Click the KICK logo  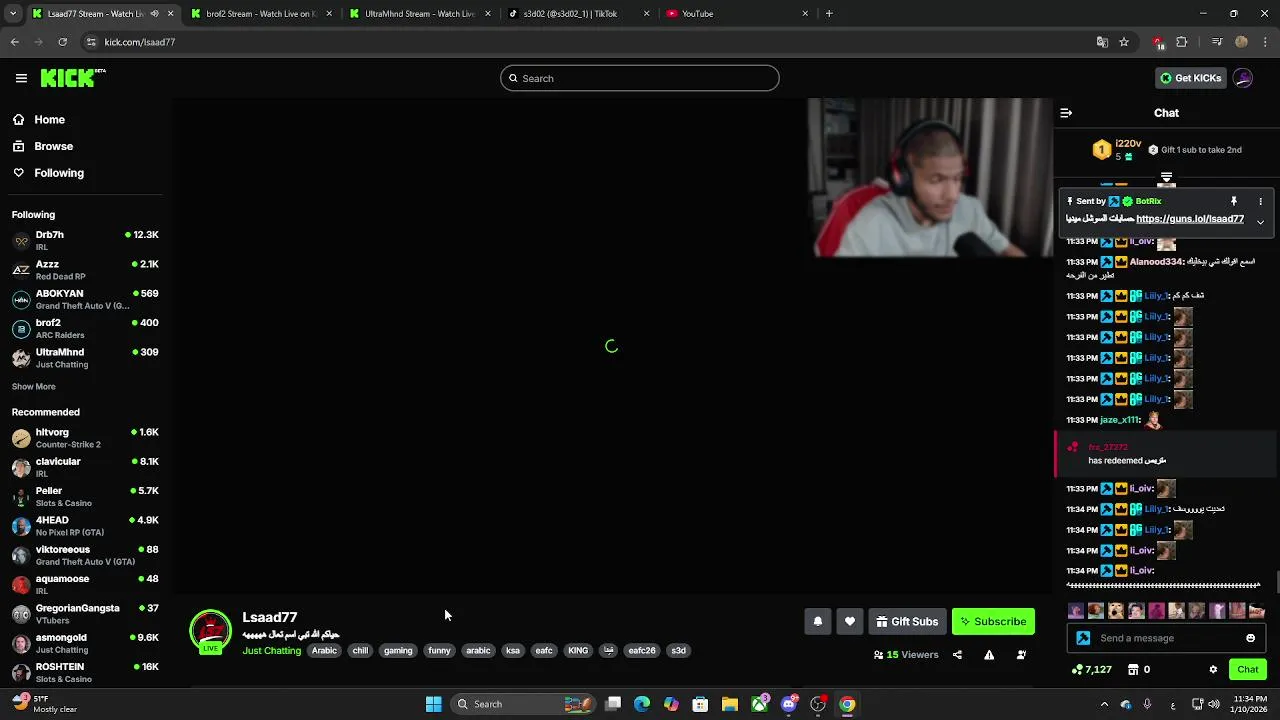click(x=72, y=78)
